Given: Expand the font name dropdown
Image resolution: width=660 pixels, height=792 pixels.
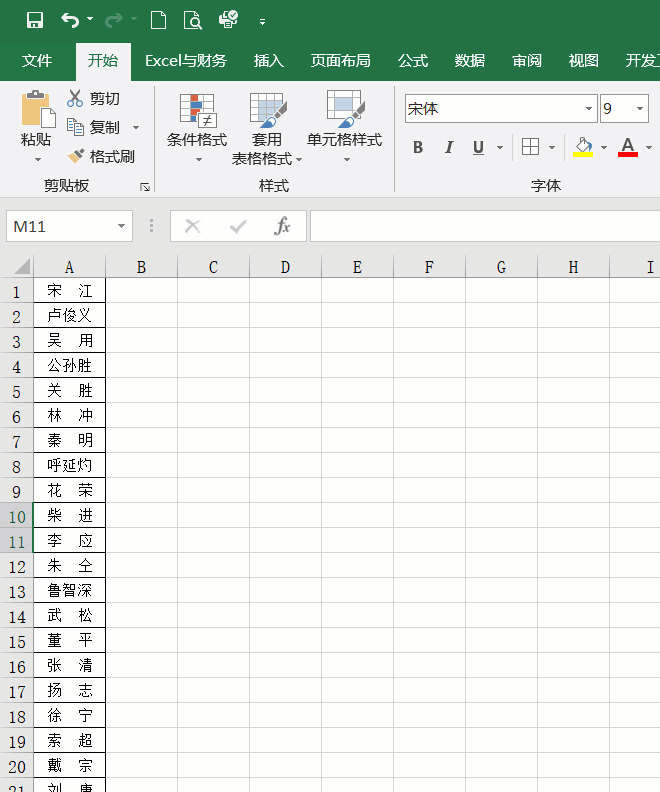Looking at the screenshot, I should (x=589, y=109).
